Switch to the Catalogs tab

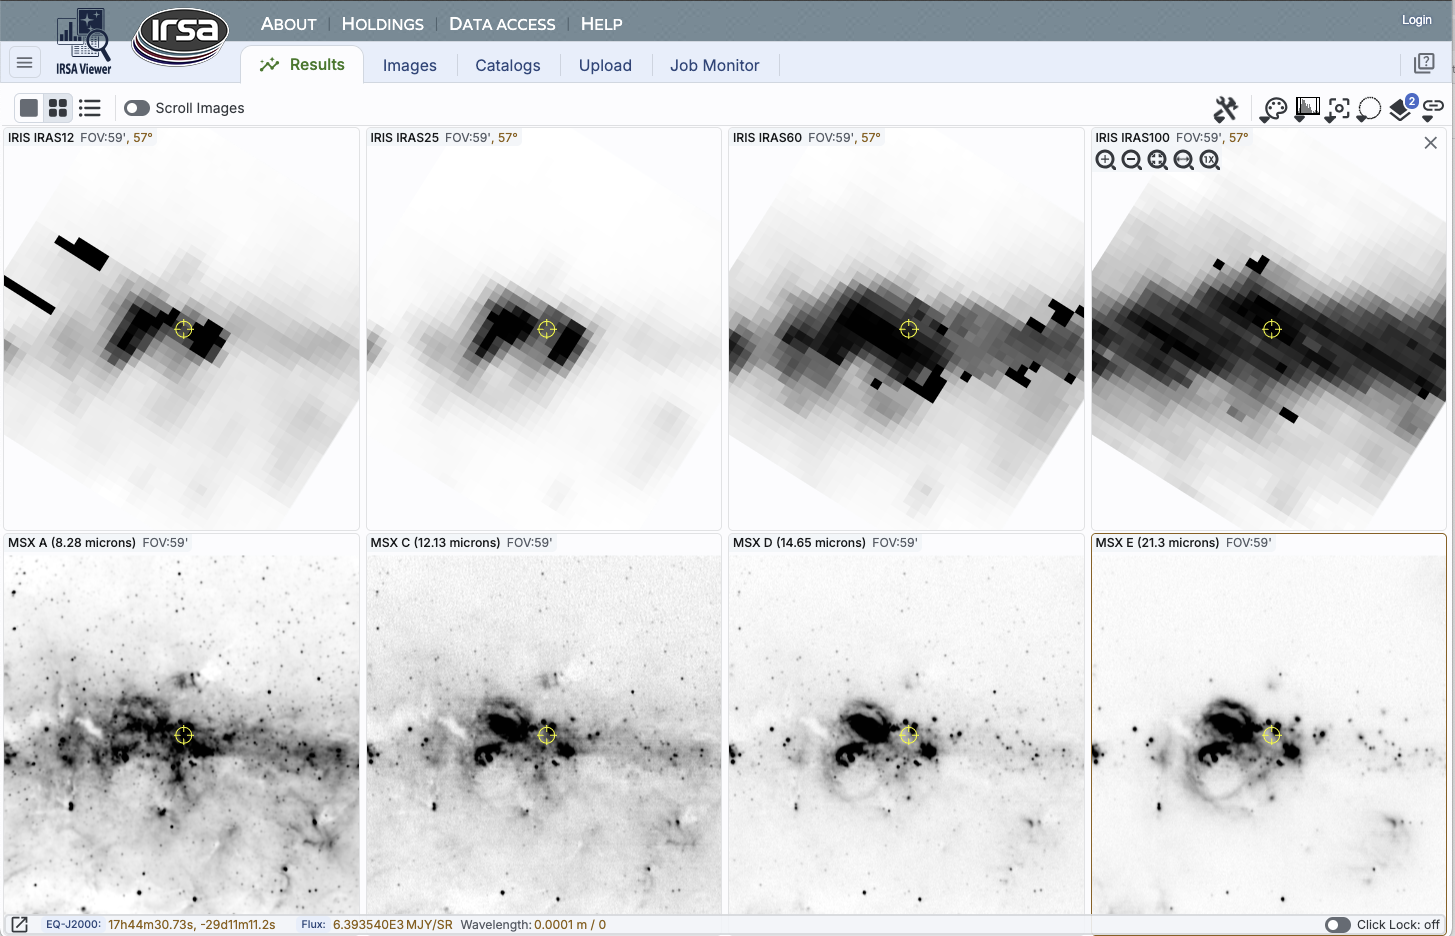pos(507,65)
